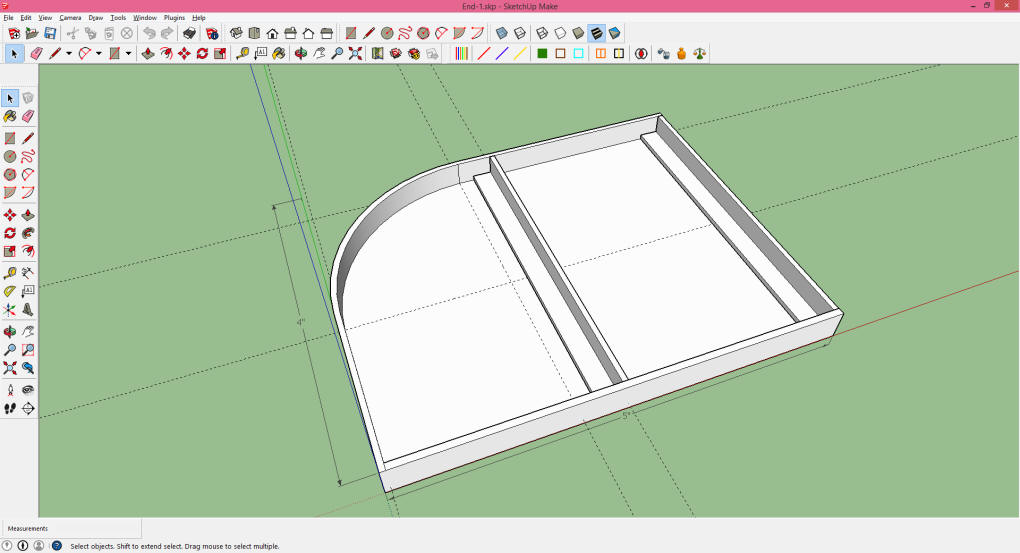Click the Paint Bucket tool in left panel
The image size is (1020, 553).
click(x=10, y=117)
